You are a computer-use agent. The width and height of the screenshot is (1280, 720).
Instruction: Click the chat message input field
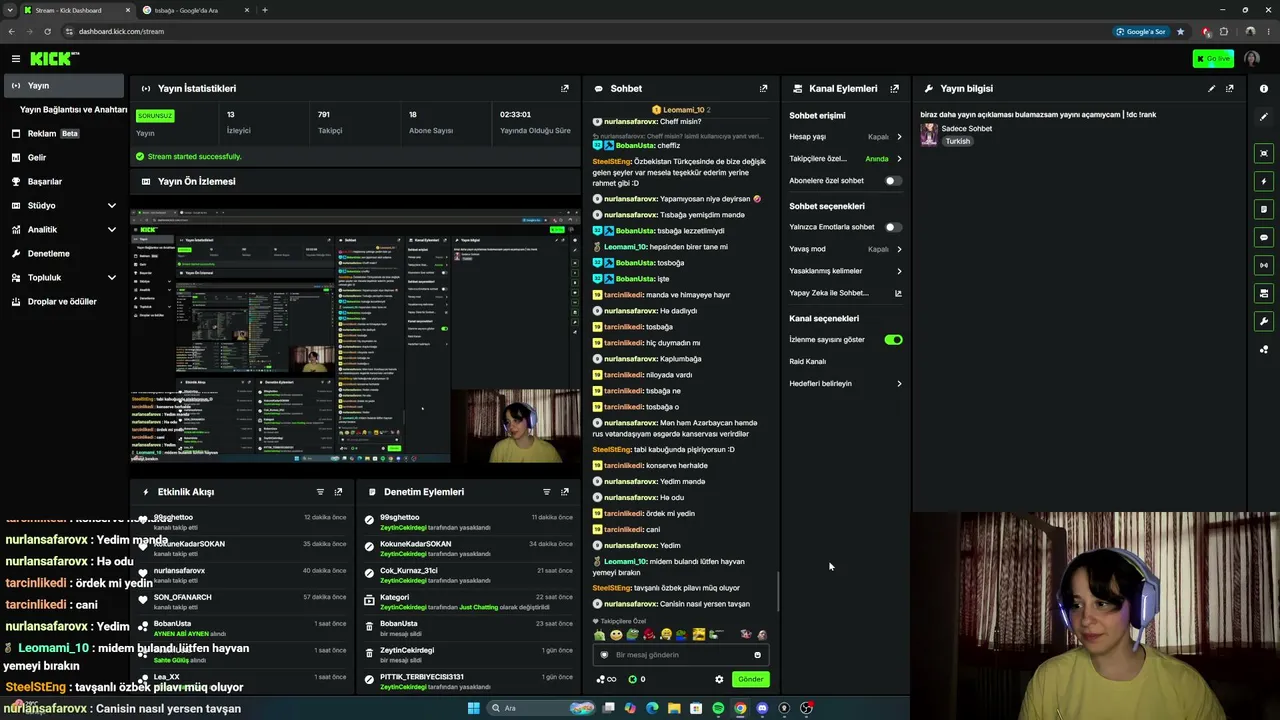pyautogui.click(x=680, y=655)
